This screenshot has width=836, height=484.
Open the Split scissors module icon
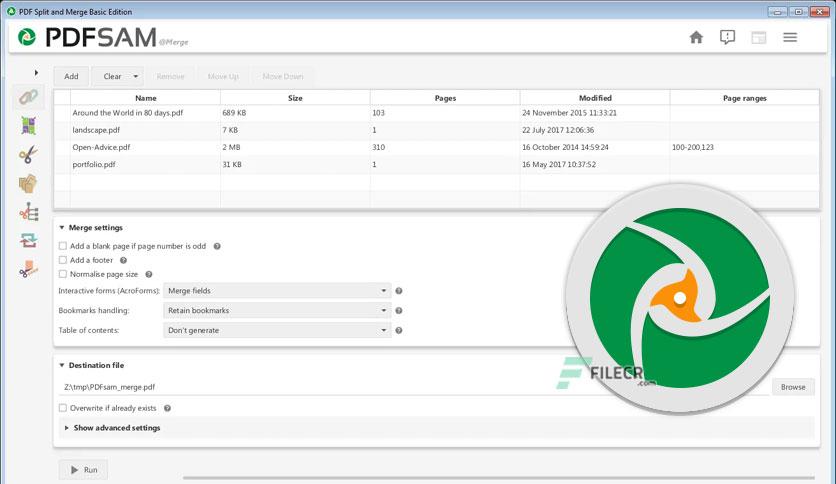[28, 155]
